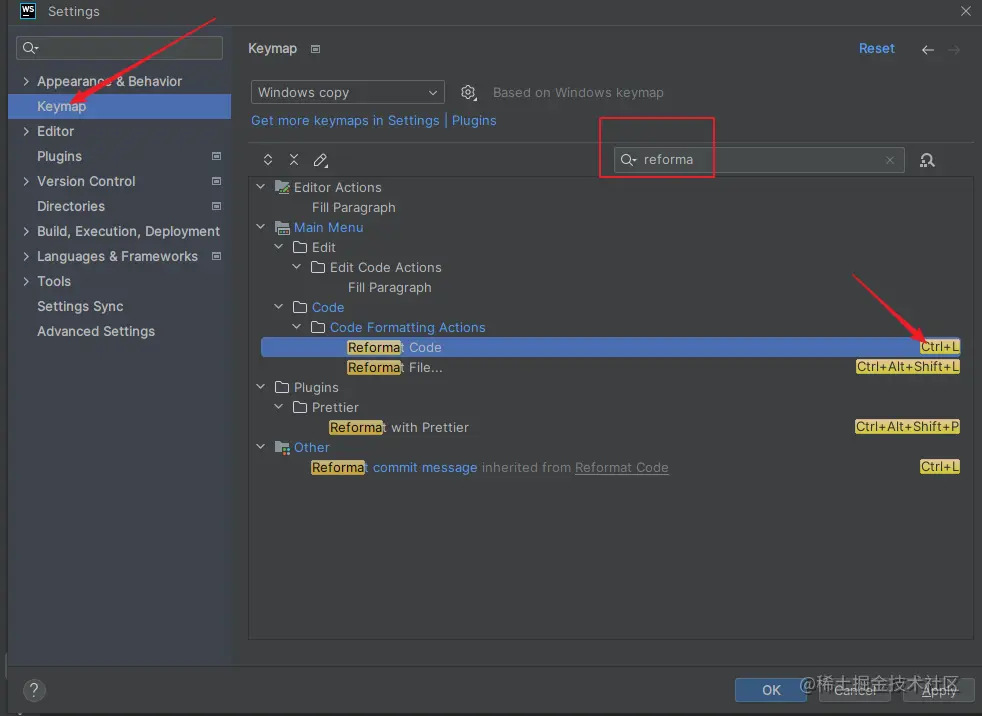Expand Appearance & Behavior settings category
The width and height of the screenshot is (982, 716).
coord(26,81)
